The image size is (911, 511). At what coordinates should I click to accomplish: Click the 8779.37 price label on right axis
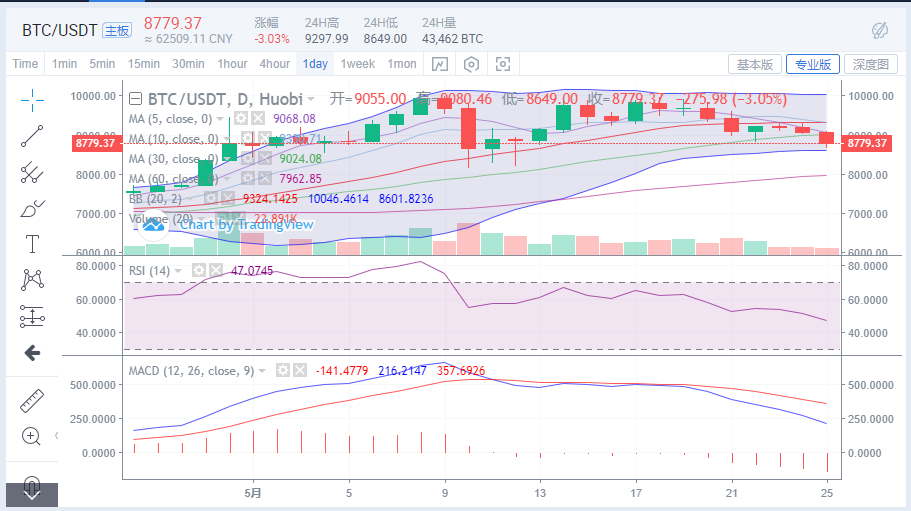[866, 143]
